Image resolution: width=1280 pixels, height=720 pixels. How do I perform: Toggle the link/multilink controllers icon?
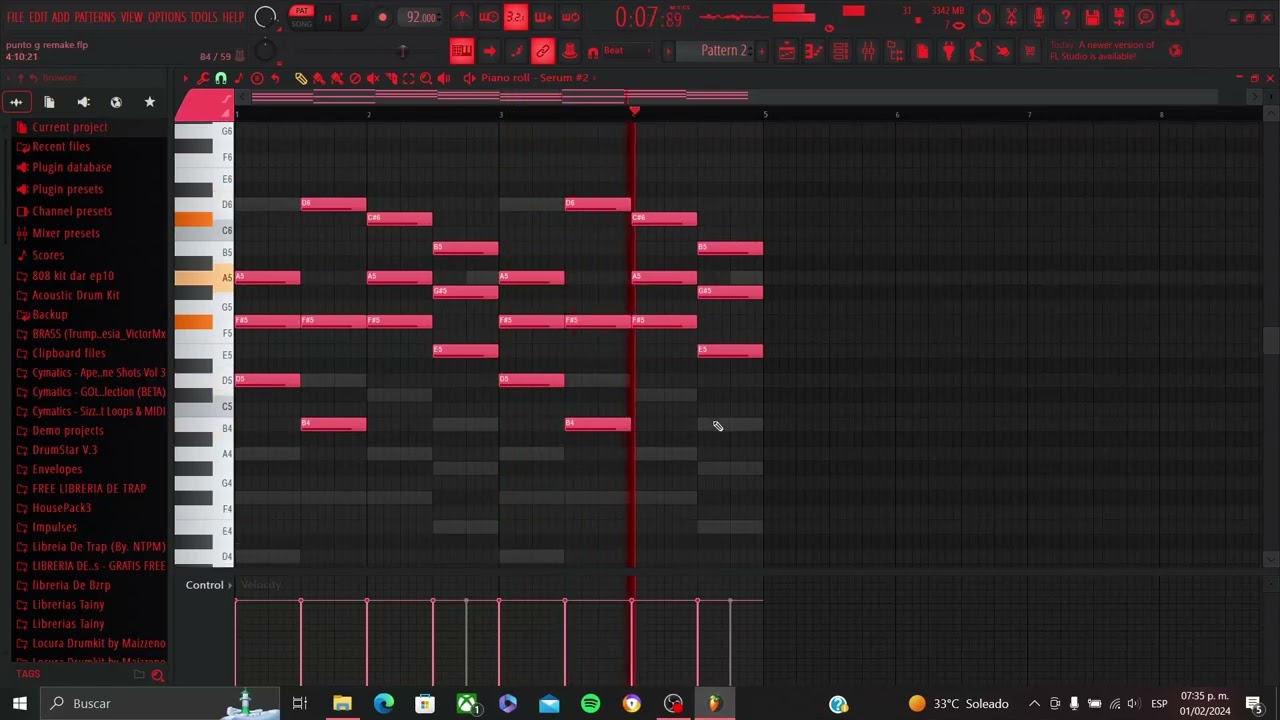point(542,51)
